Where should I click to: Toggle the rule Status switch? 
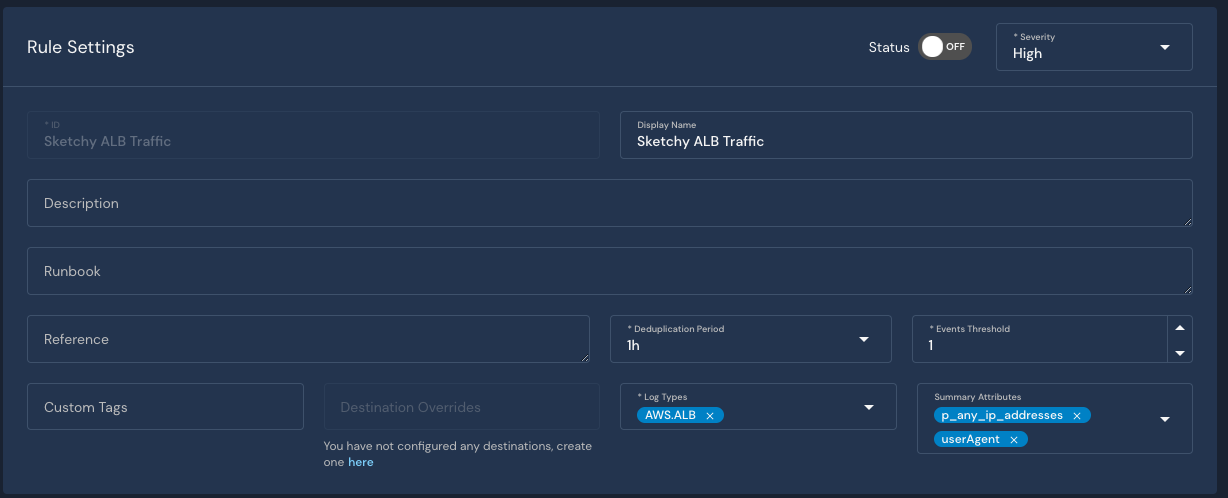coord(945,47)
